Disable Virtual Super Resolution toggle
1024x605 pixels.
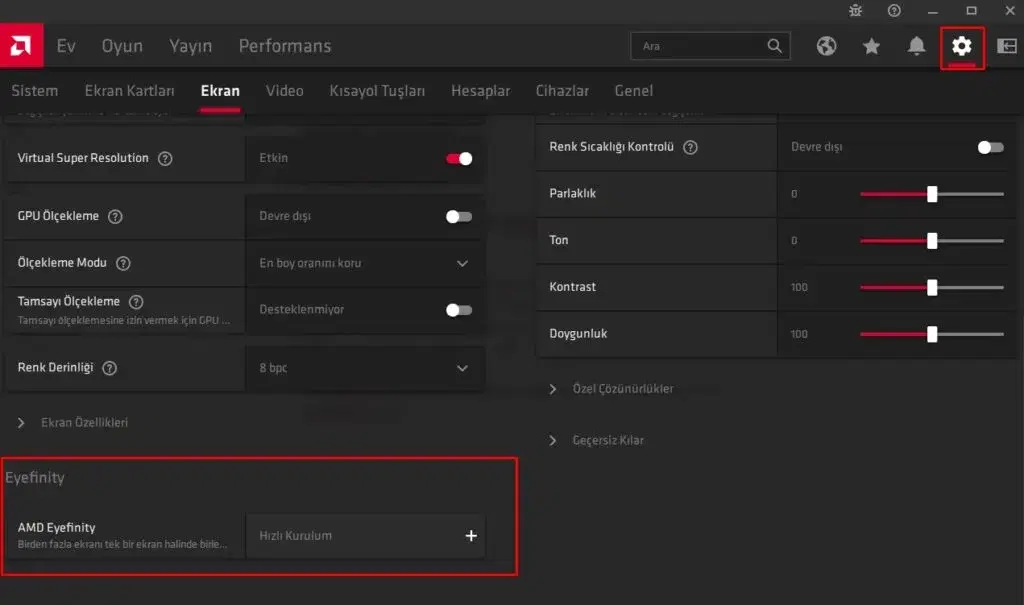pos(459,159)
